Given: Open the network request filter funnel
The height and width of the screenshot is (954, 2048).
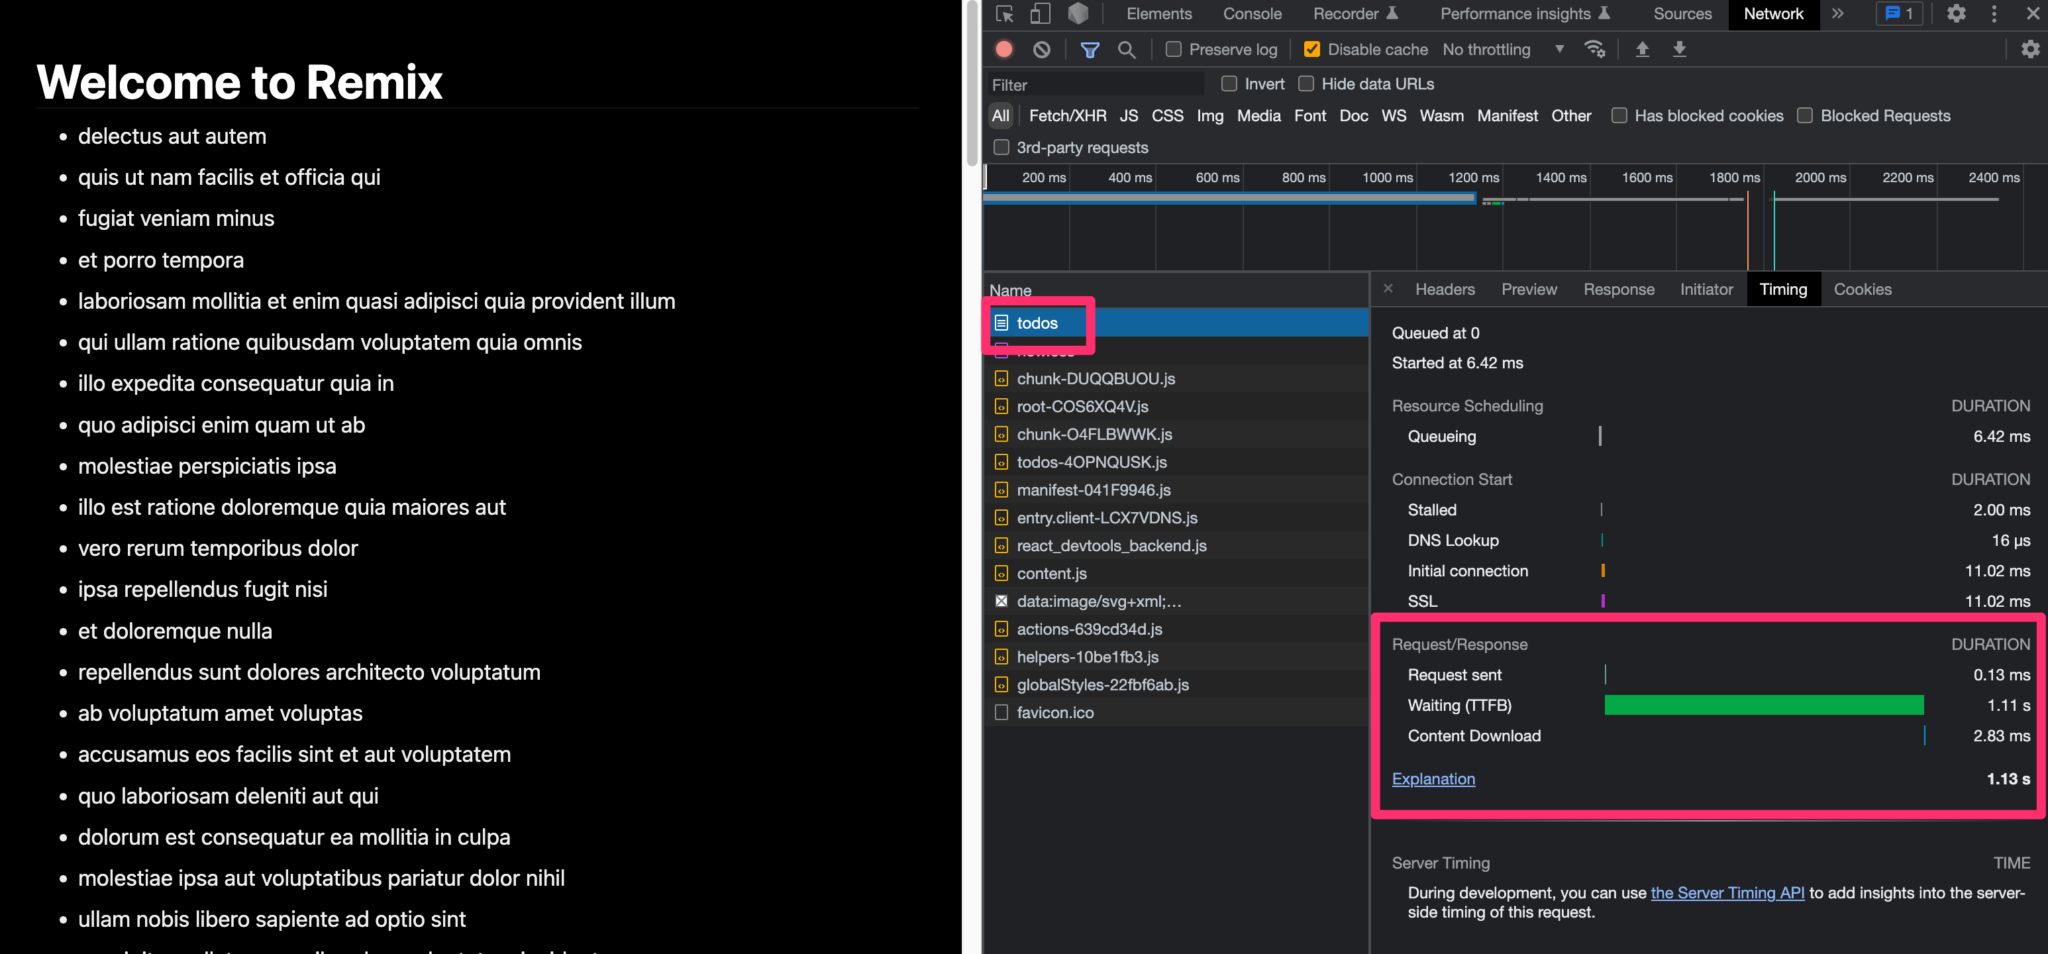Looking at the screenshot, I should coord(1089,48).
